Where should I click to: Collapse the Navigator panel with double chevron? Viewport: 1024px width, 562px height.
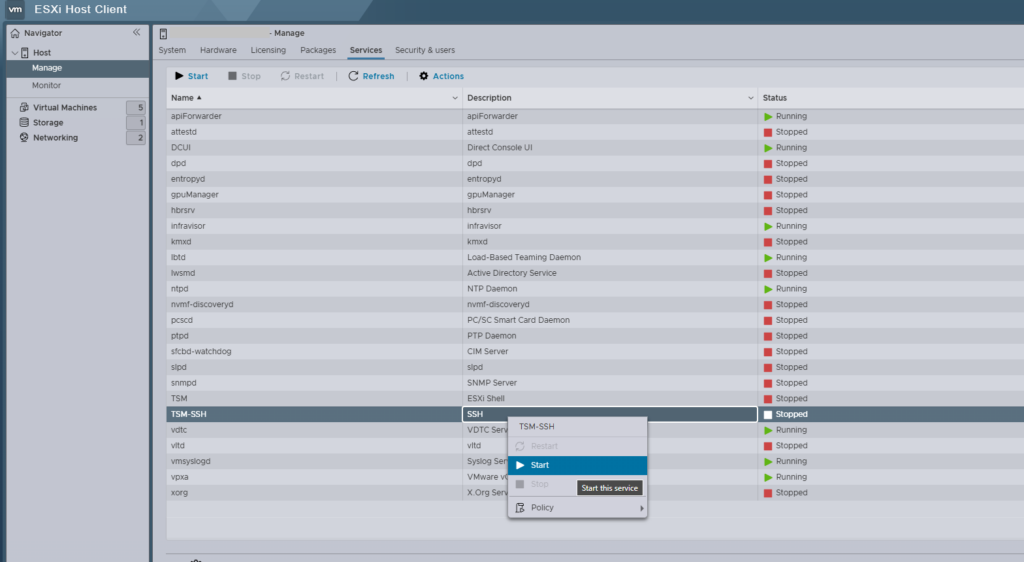click(x=136, y=32)
